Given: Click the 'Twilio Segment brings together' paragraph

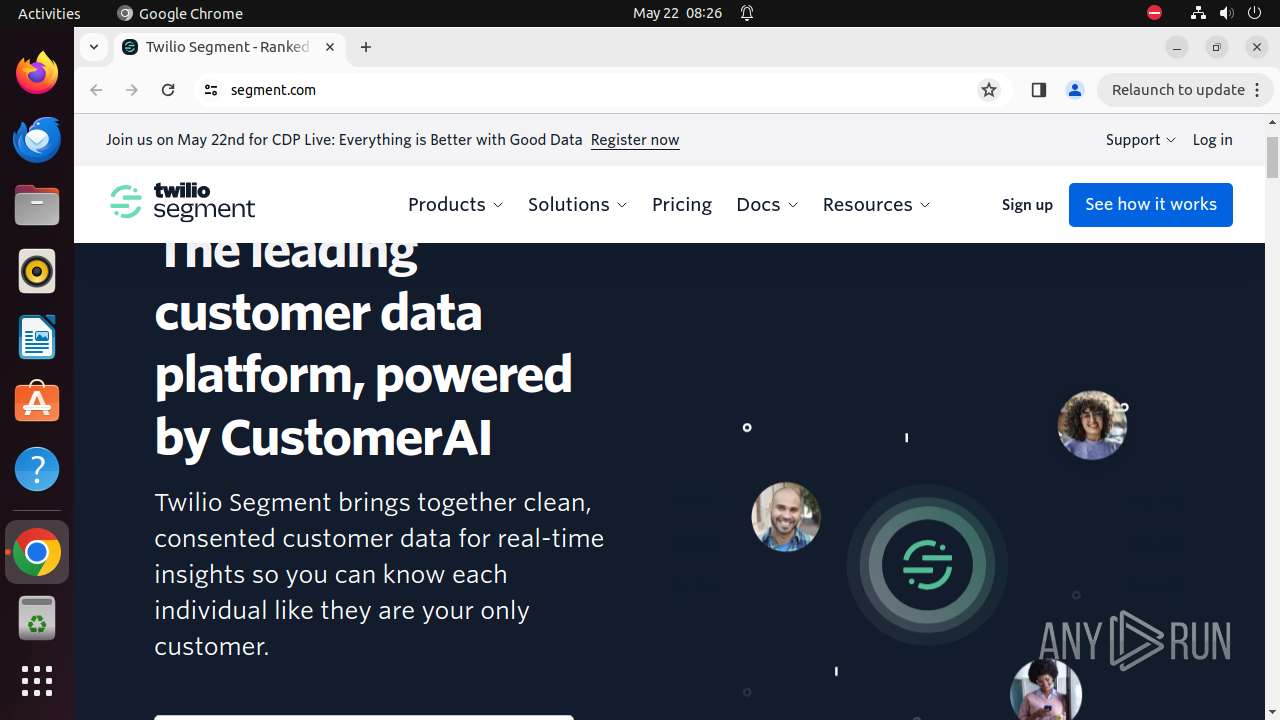Looking at the screenshot, I should [x=379, y=574].
